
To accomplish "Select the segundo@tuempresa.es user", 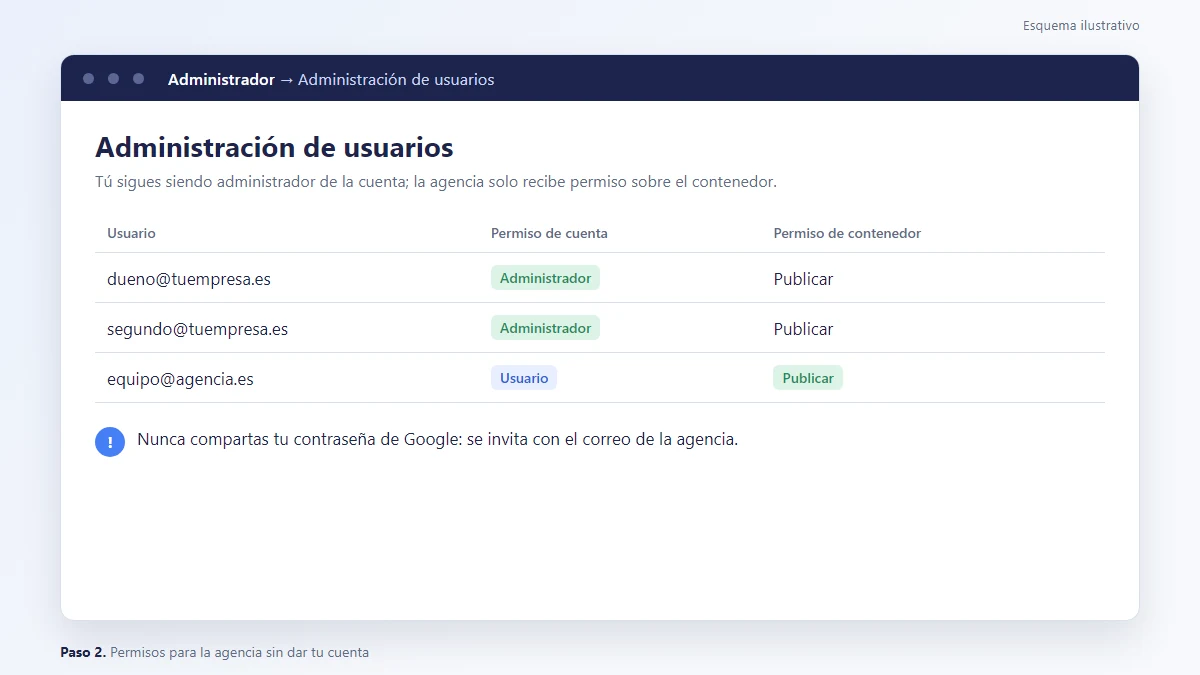I will (x=197, y=329).
